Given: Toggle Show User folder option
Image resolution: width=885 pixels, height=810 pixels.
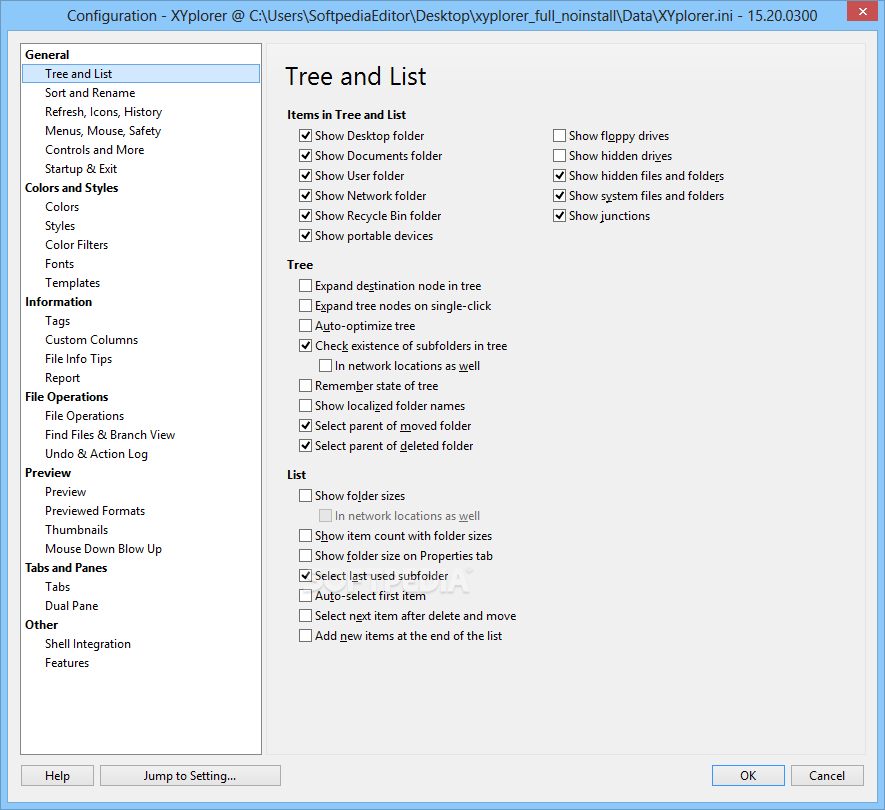Looking at the screenshot, I should [x=305, y=176].
